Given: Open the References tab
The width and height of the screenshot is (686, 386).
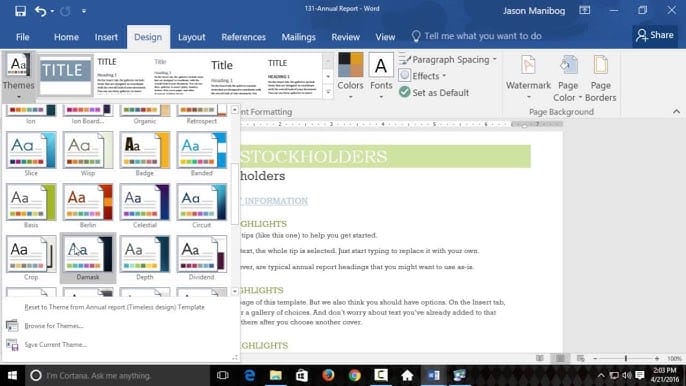Looking at the screenshot, I should coord(243,37).
